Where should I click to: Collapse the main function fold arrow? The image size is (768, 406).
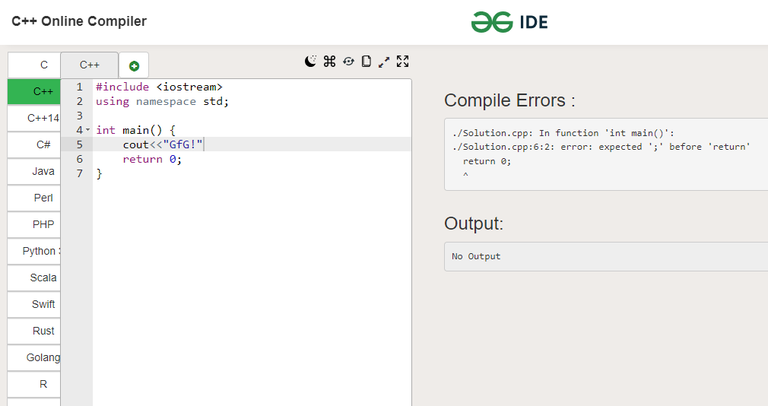[88, 130]
